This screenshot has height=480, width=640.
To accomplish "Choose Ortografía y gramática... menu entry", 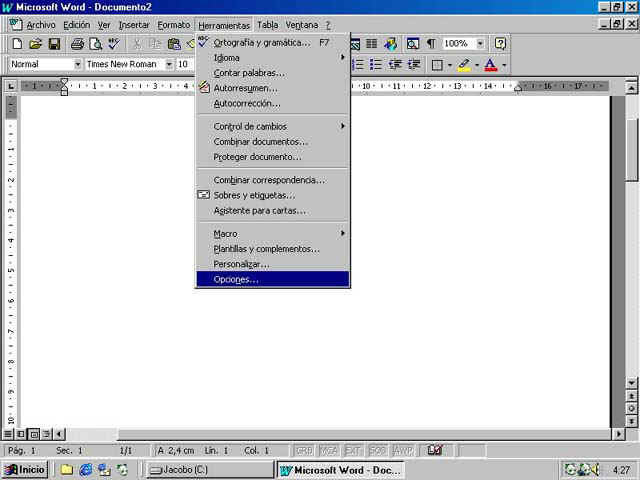I will tap(273, 42).
